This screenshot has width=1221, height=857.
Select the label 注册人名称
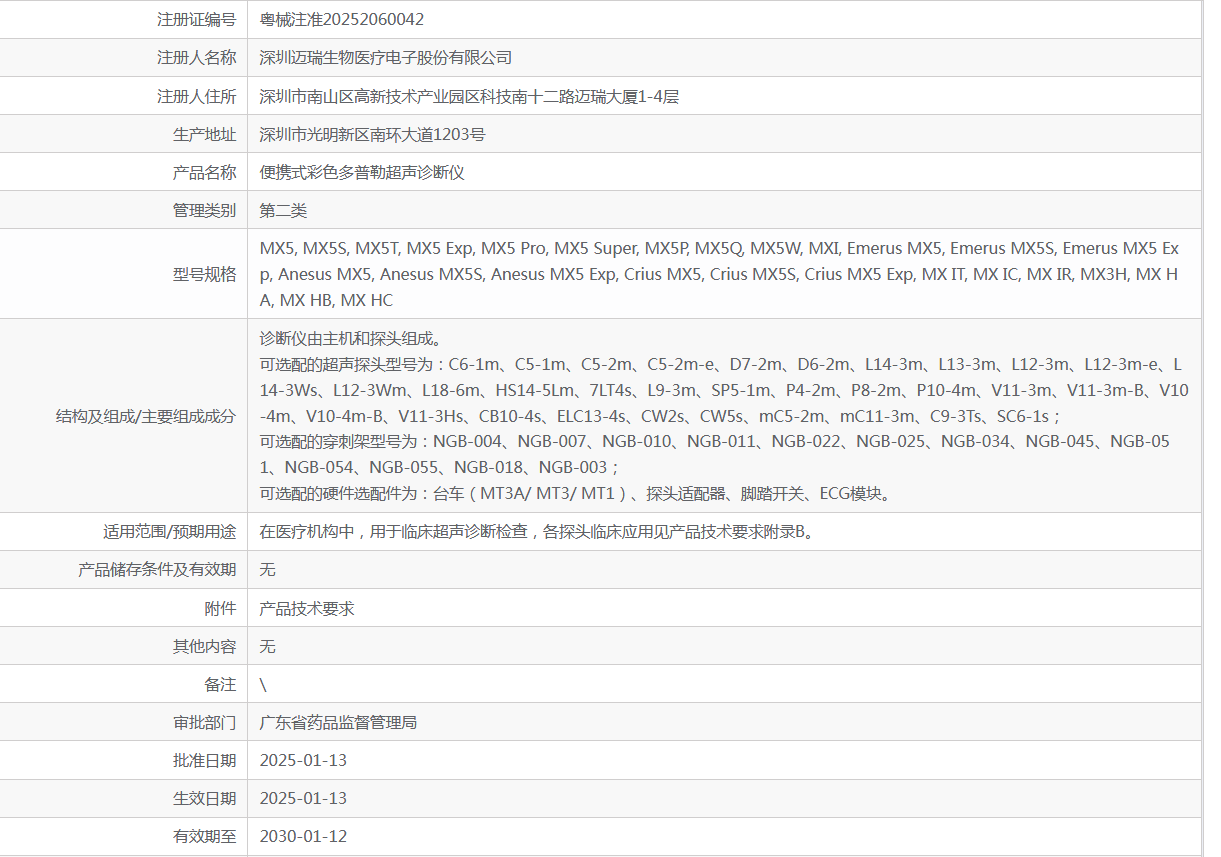pyautogui.click(x=197, y=58)
